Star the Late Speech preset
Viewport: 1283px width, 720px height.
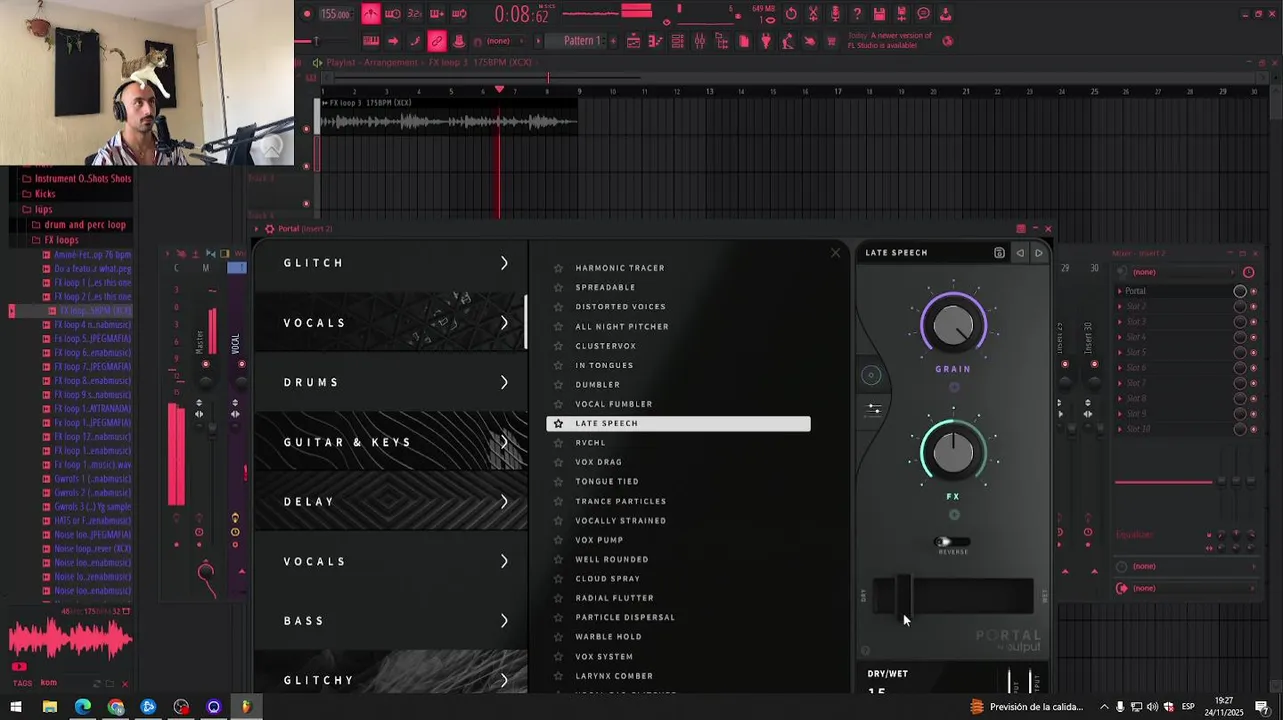(x=558, y=423)
